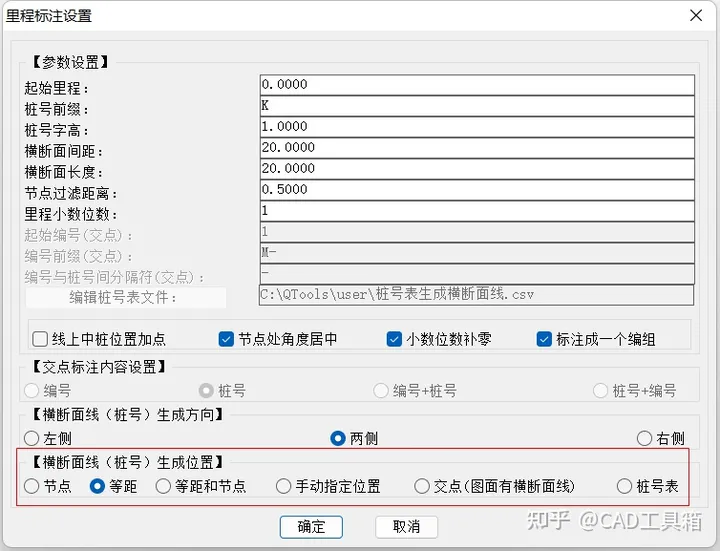Click the 横断面间距 input field
Image resolution: width=720 pixels, height=551 pixels.
[x=477, y=148]
